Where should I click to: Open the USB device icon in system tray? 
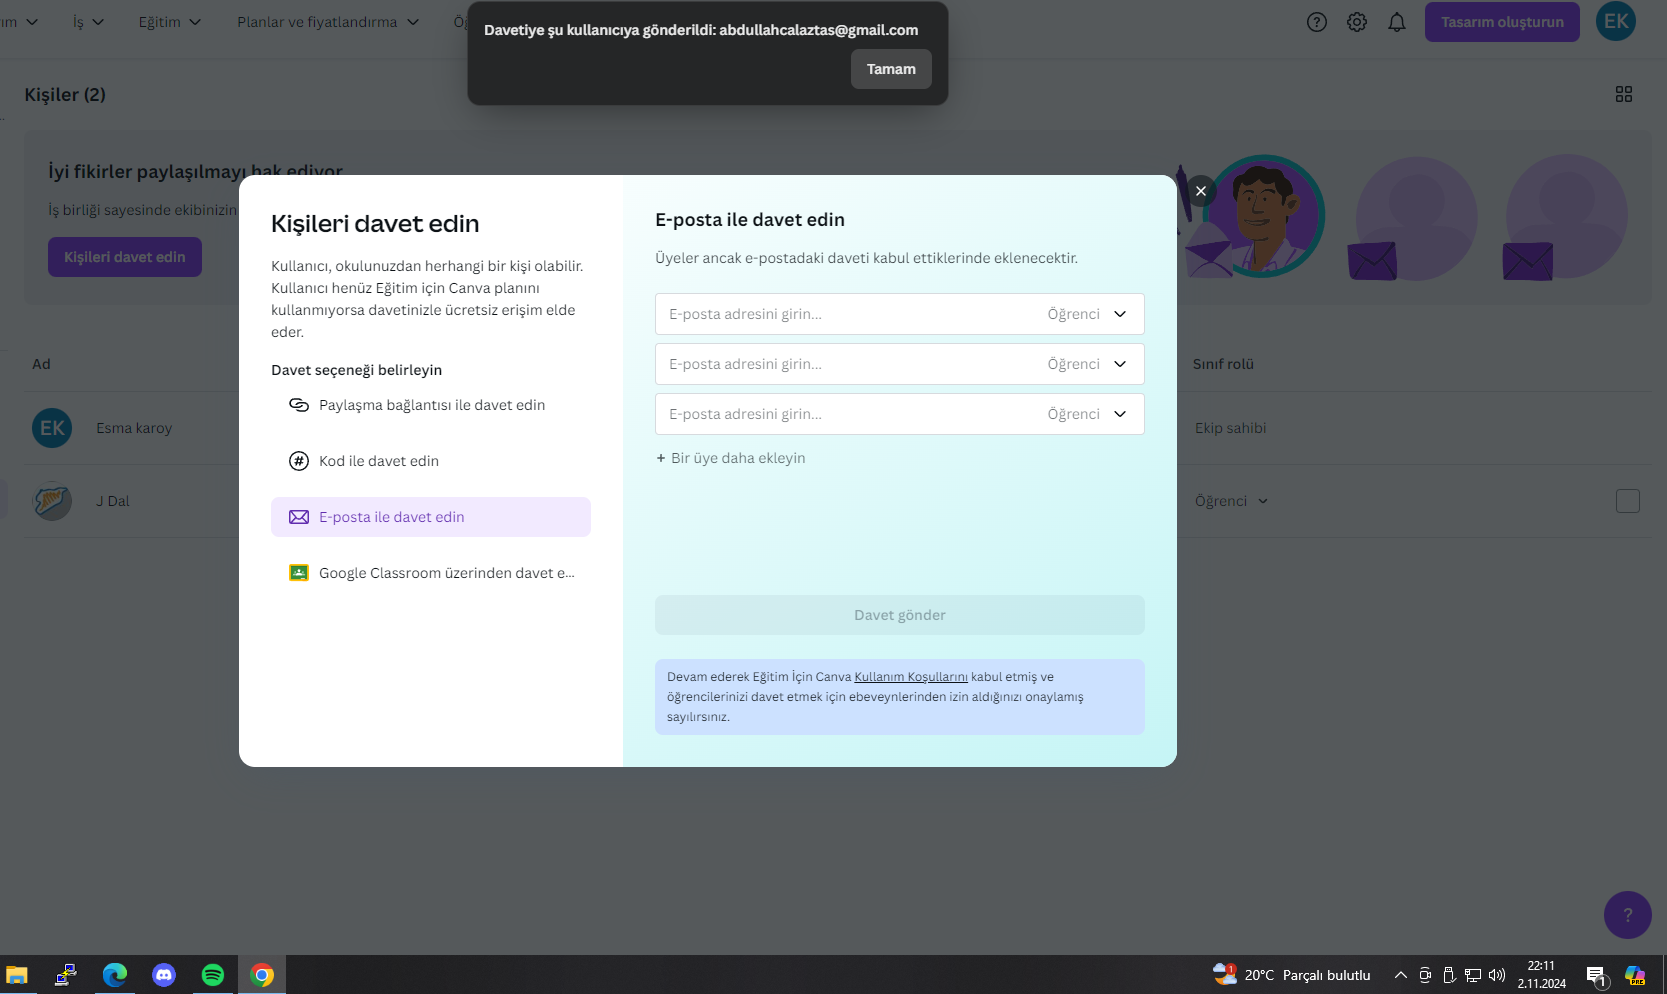pos(1449,975)
